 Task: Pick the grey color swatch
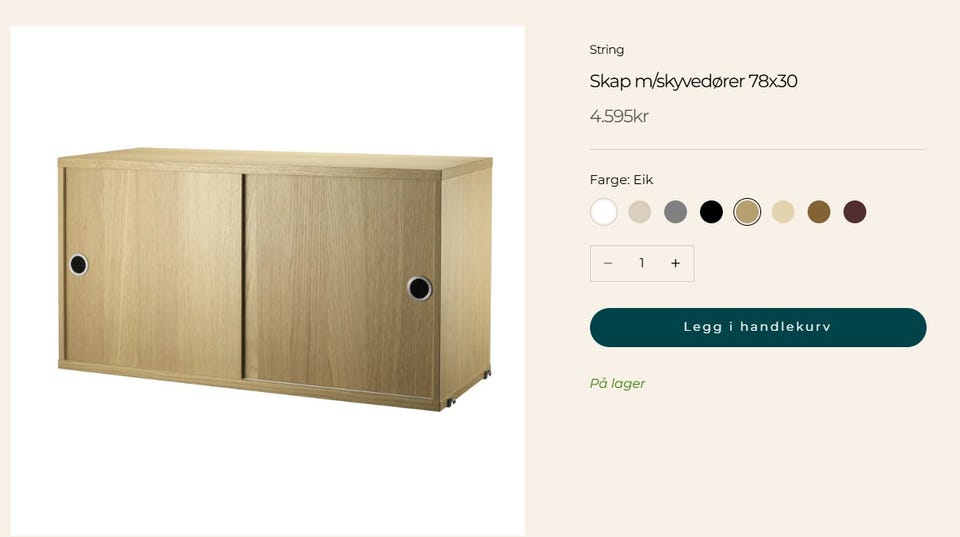(x=675, y=212)
